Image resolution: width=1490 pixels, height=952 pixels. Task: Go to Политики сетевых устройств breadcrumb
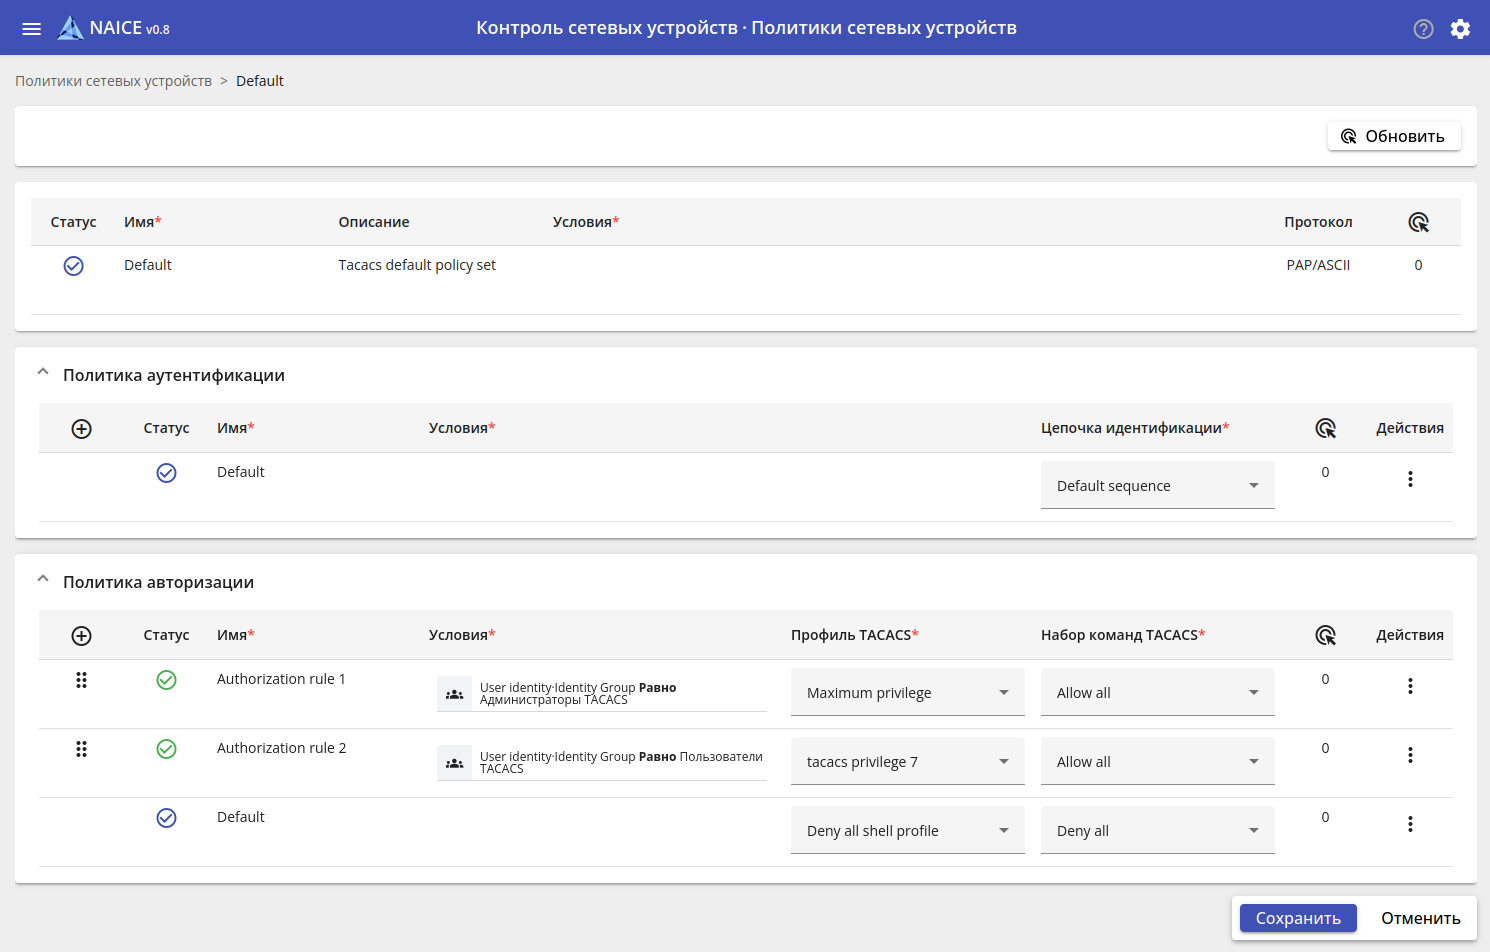pos(113,81)
